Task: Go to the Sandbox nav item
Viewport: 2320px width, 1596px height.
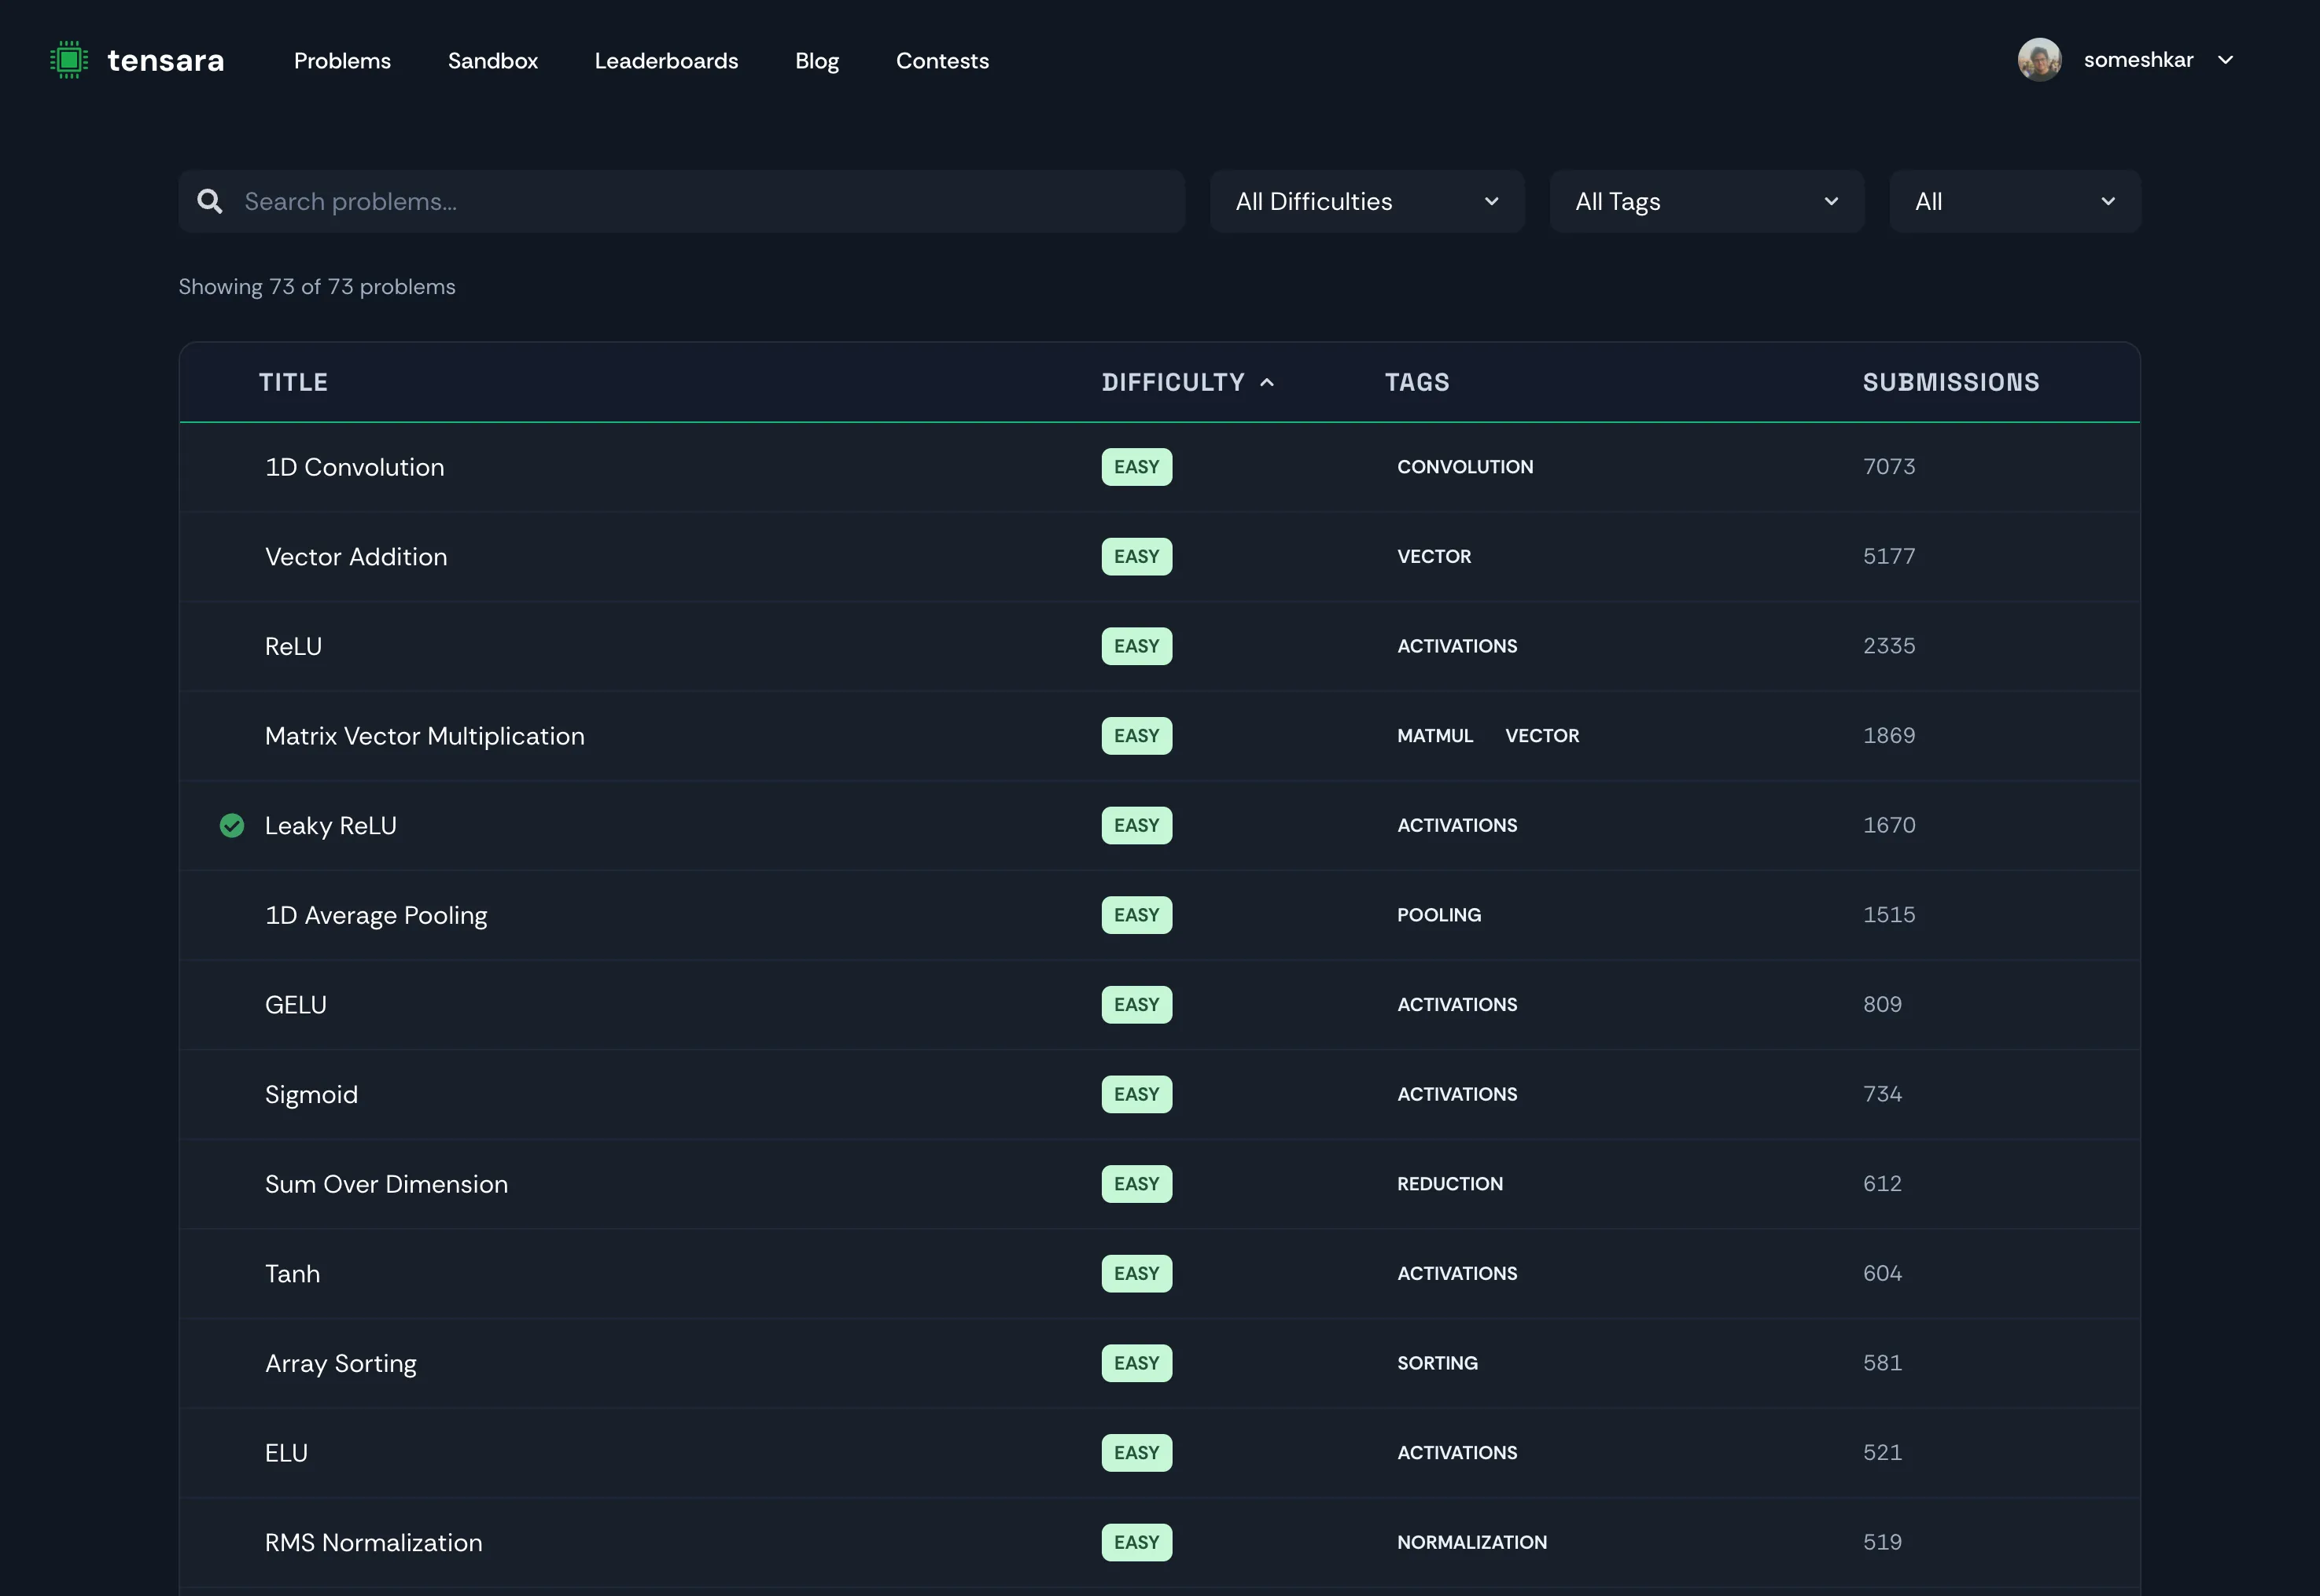Action: (x=492, y=61)
